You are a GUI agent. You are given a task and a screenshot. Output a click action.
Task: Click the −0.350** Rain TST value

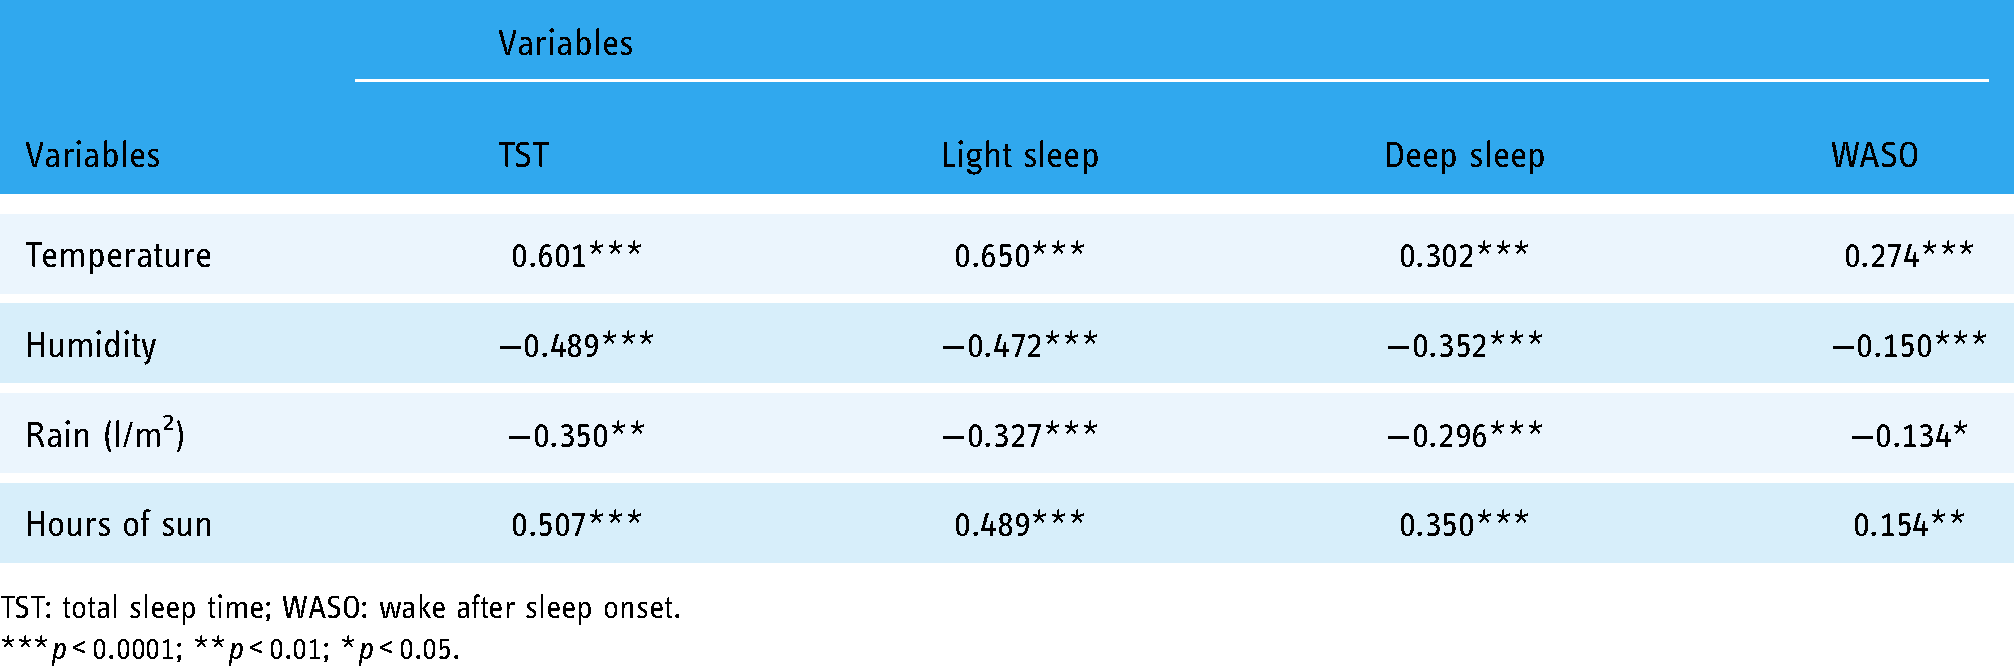coord(577,435)
